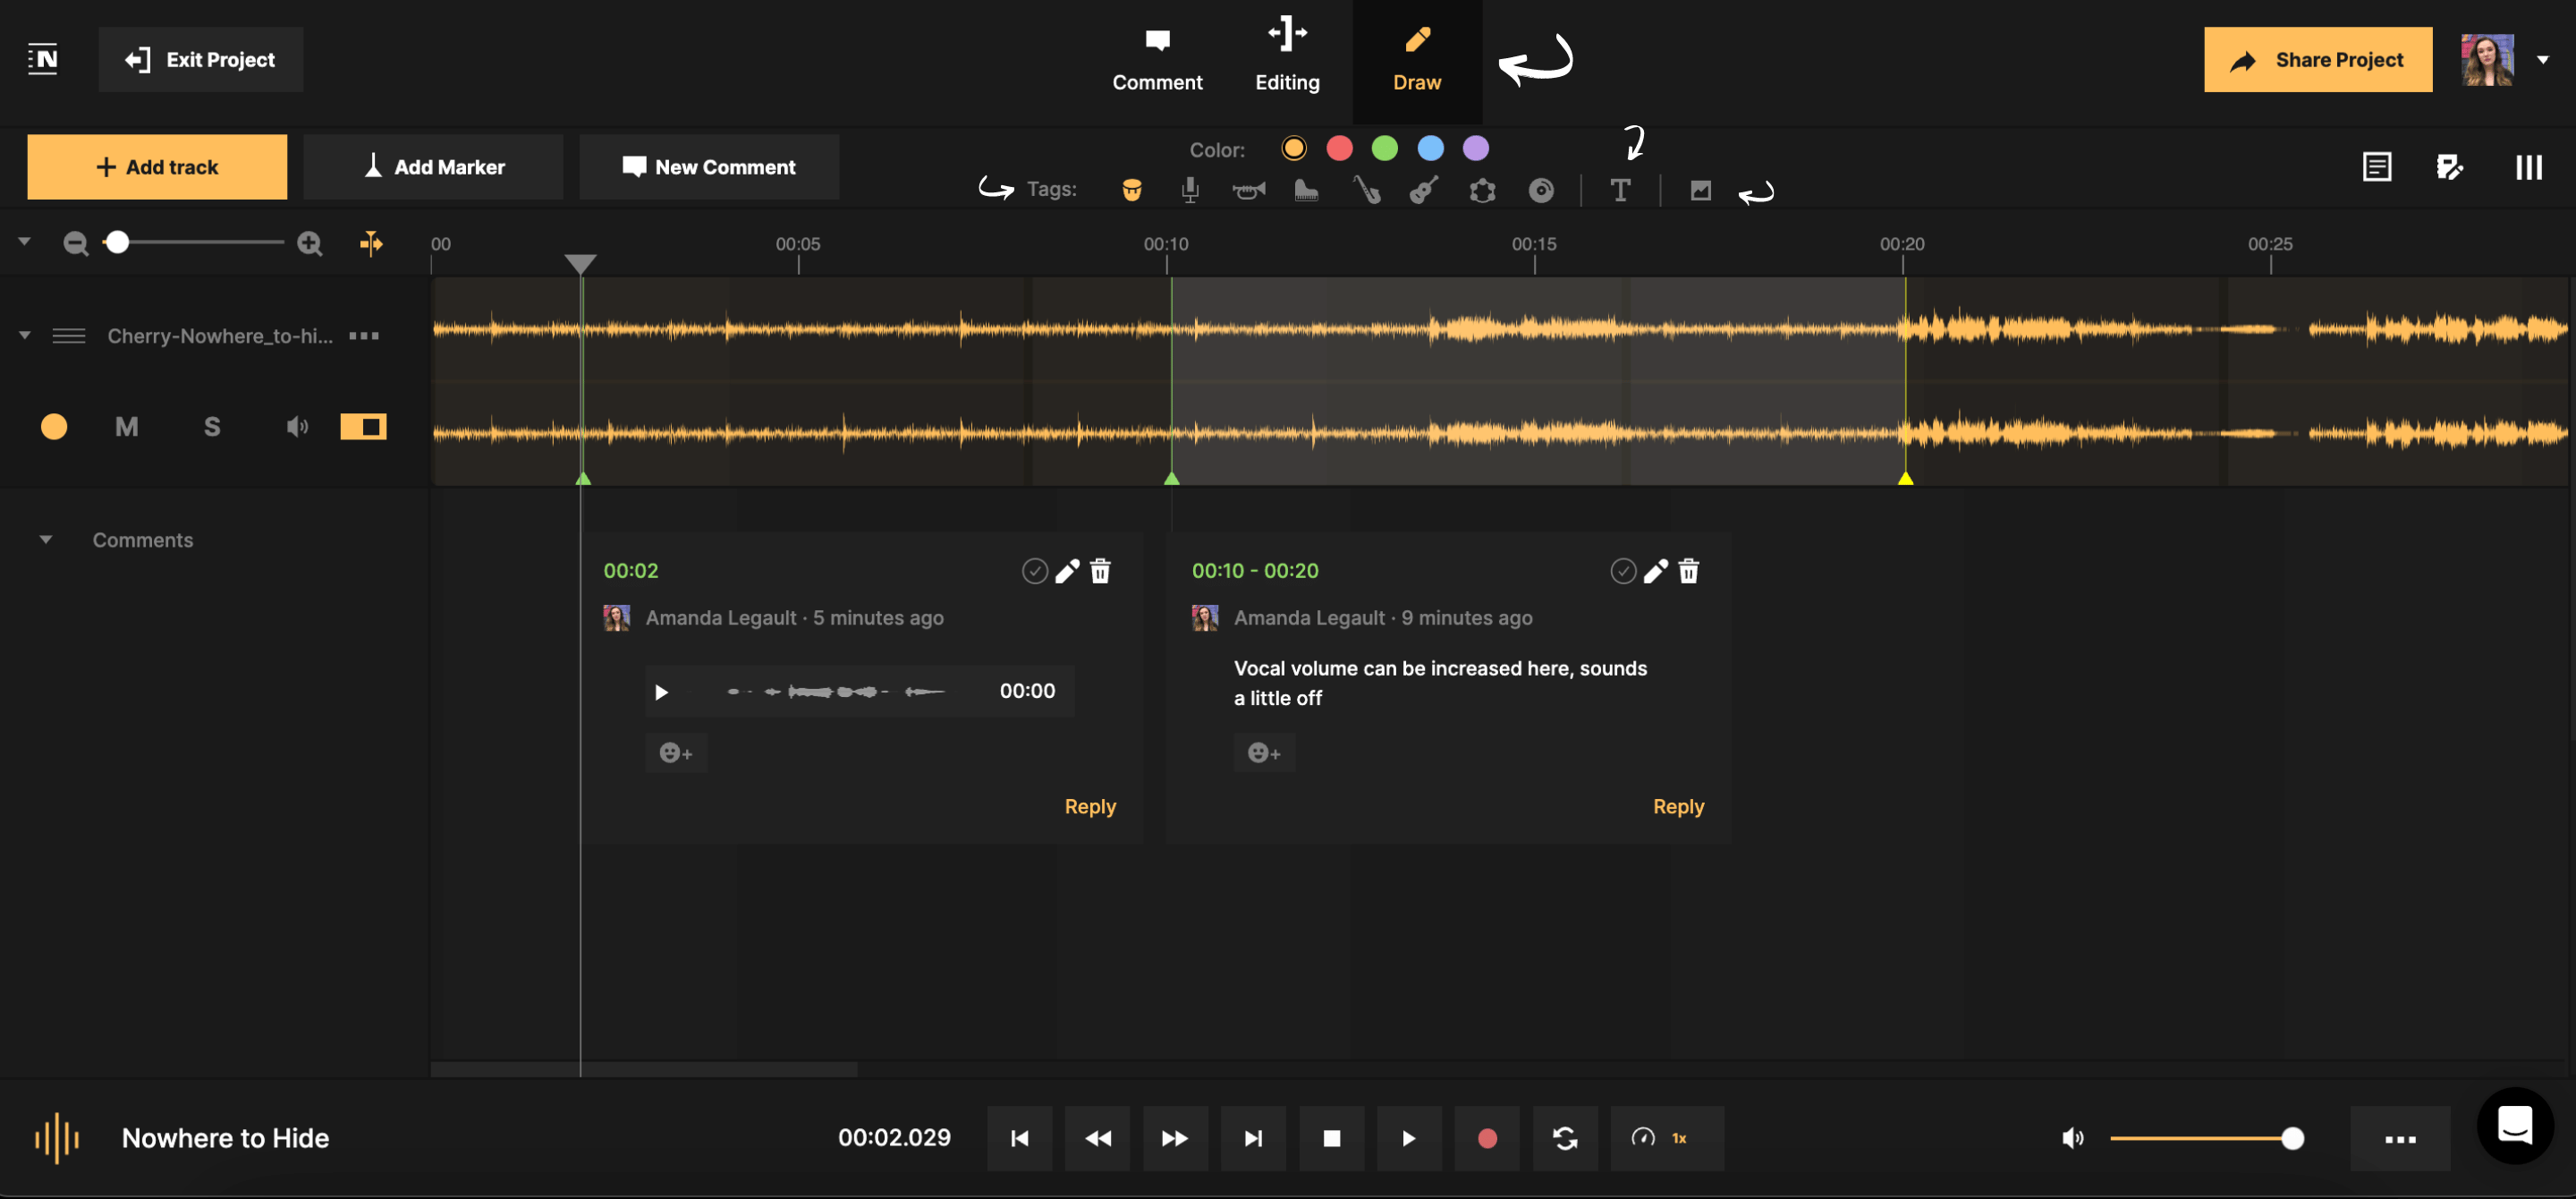Open the lyrics/notes editor icon
The height and width of the screenshot is (1199, 2576).
[x=2377, y=166]
